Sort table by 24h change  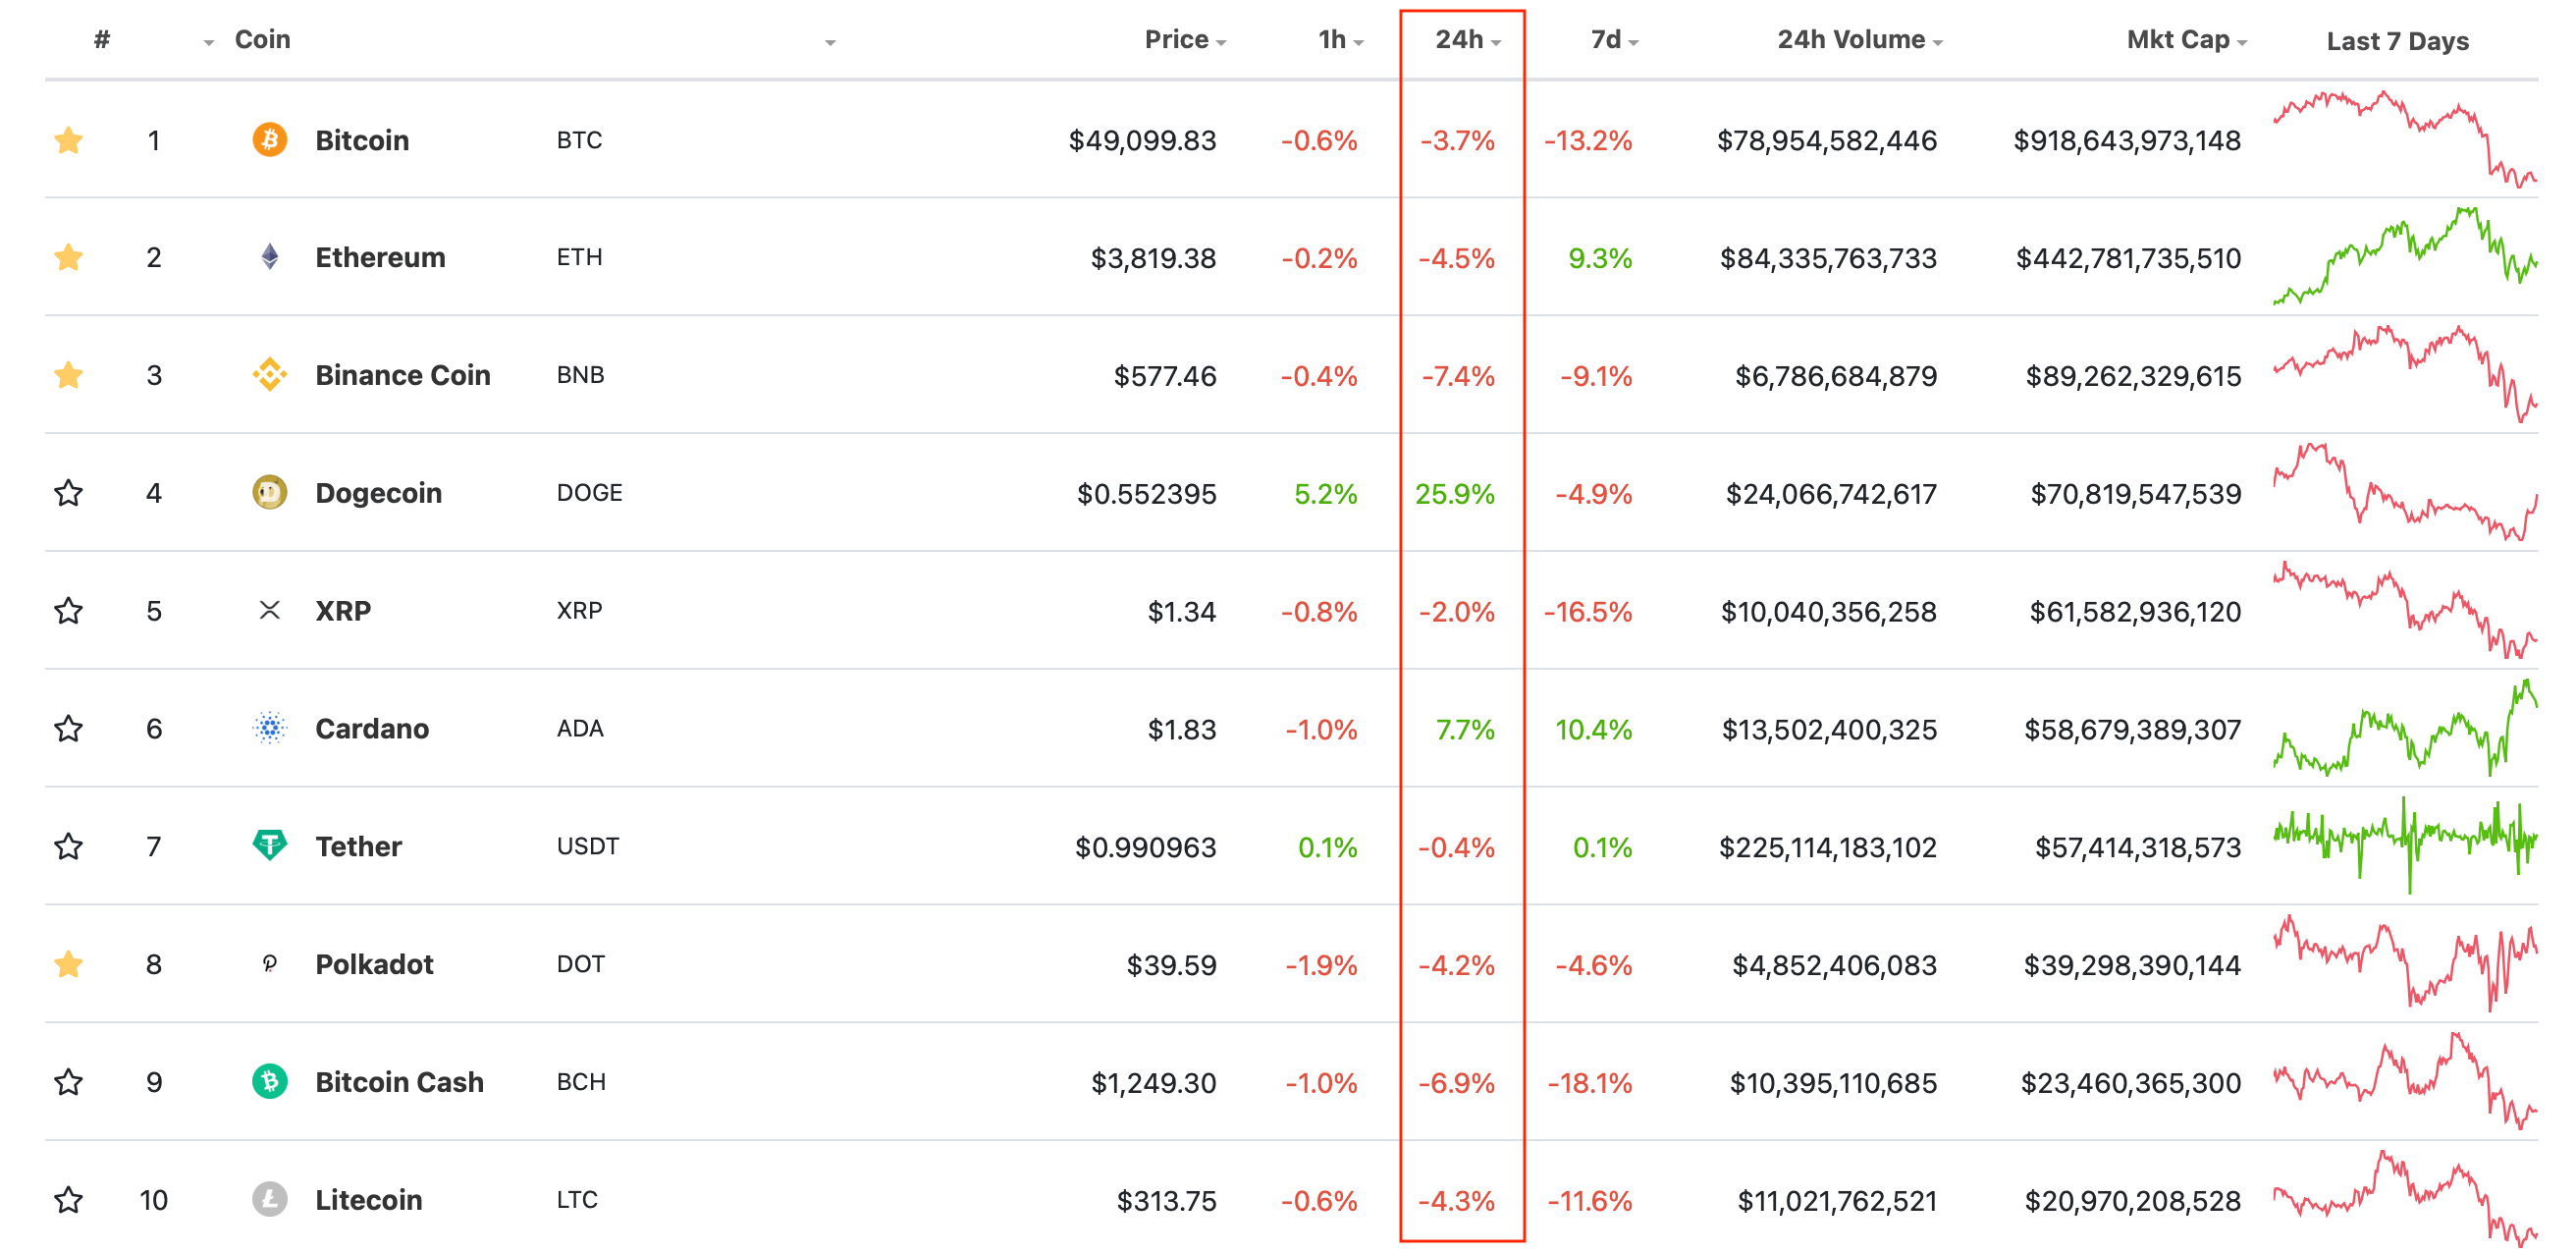click(1468, 39)
